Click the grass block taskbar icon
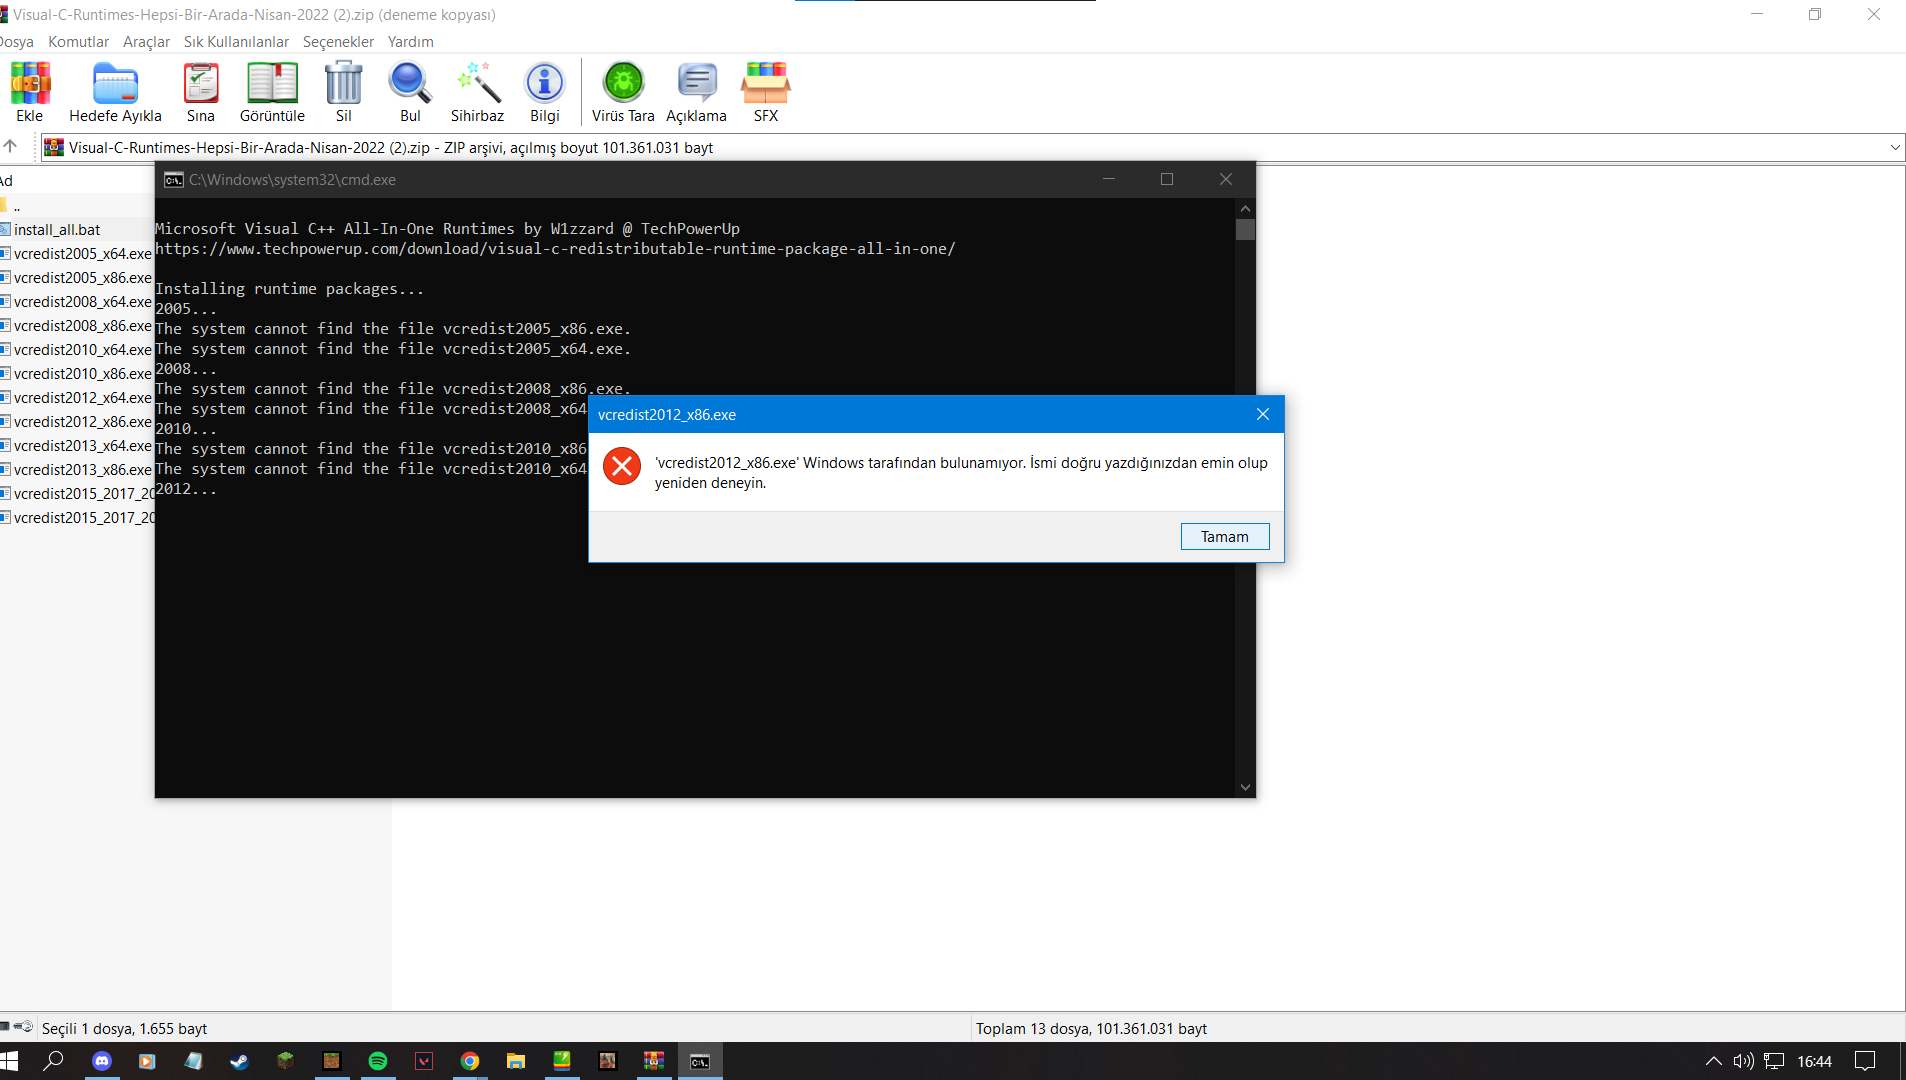This screenshot has height=1080, width=1906. tap(286, 1061)
